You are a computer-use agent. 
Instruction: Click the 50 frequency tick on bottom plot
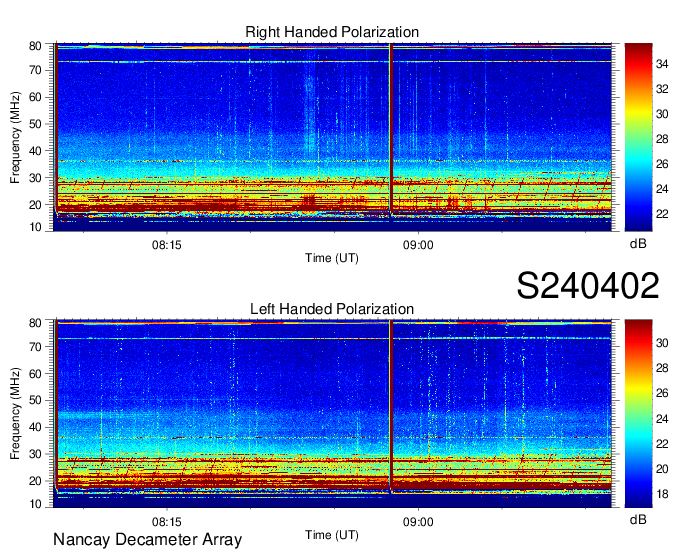coord(35,400)
